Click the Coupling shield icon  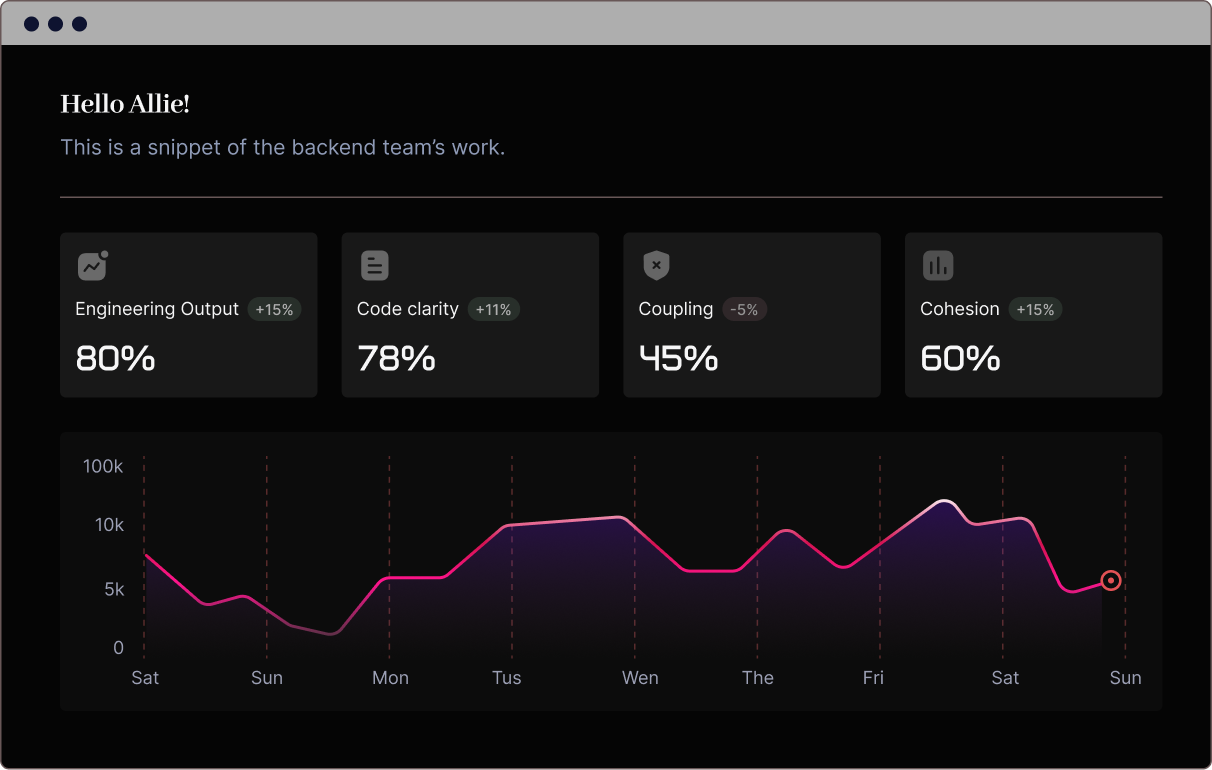[x=656, y=265]
